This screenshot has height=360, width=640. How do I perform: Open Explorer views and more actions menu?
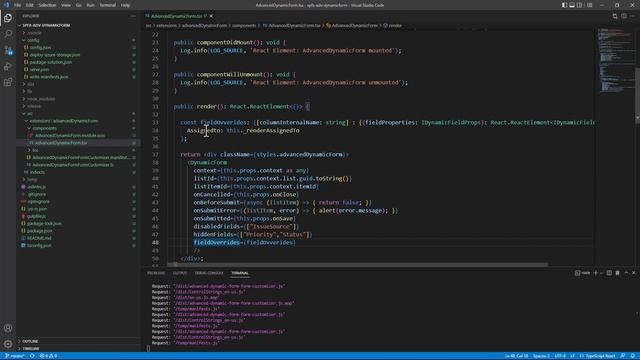point(133,16)
